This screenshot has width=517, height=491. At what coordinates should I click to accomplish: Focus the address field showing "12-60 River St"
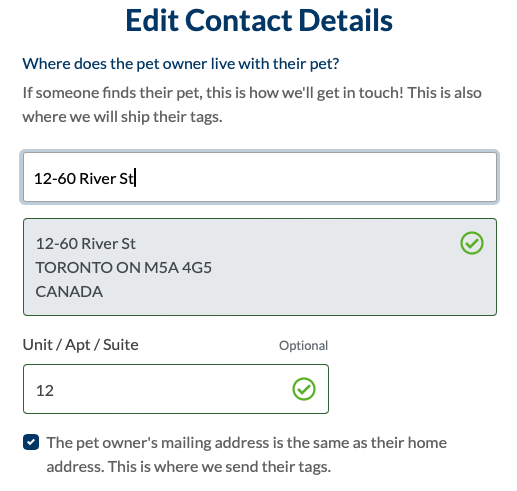point(260,177)
